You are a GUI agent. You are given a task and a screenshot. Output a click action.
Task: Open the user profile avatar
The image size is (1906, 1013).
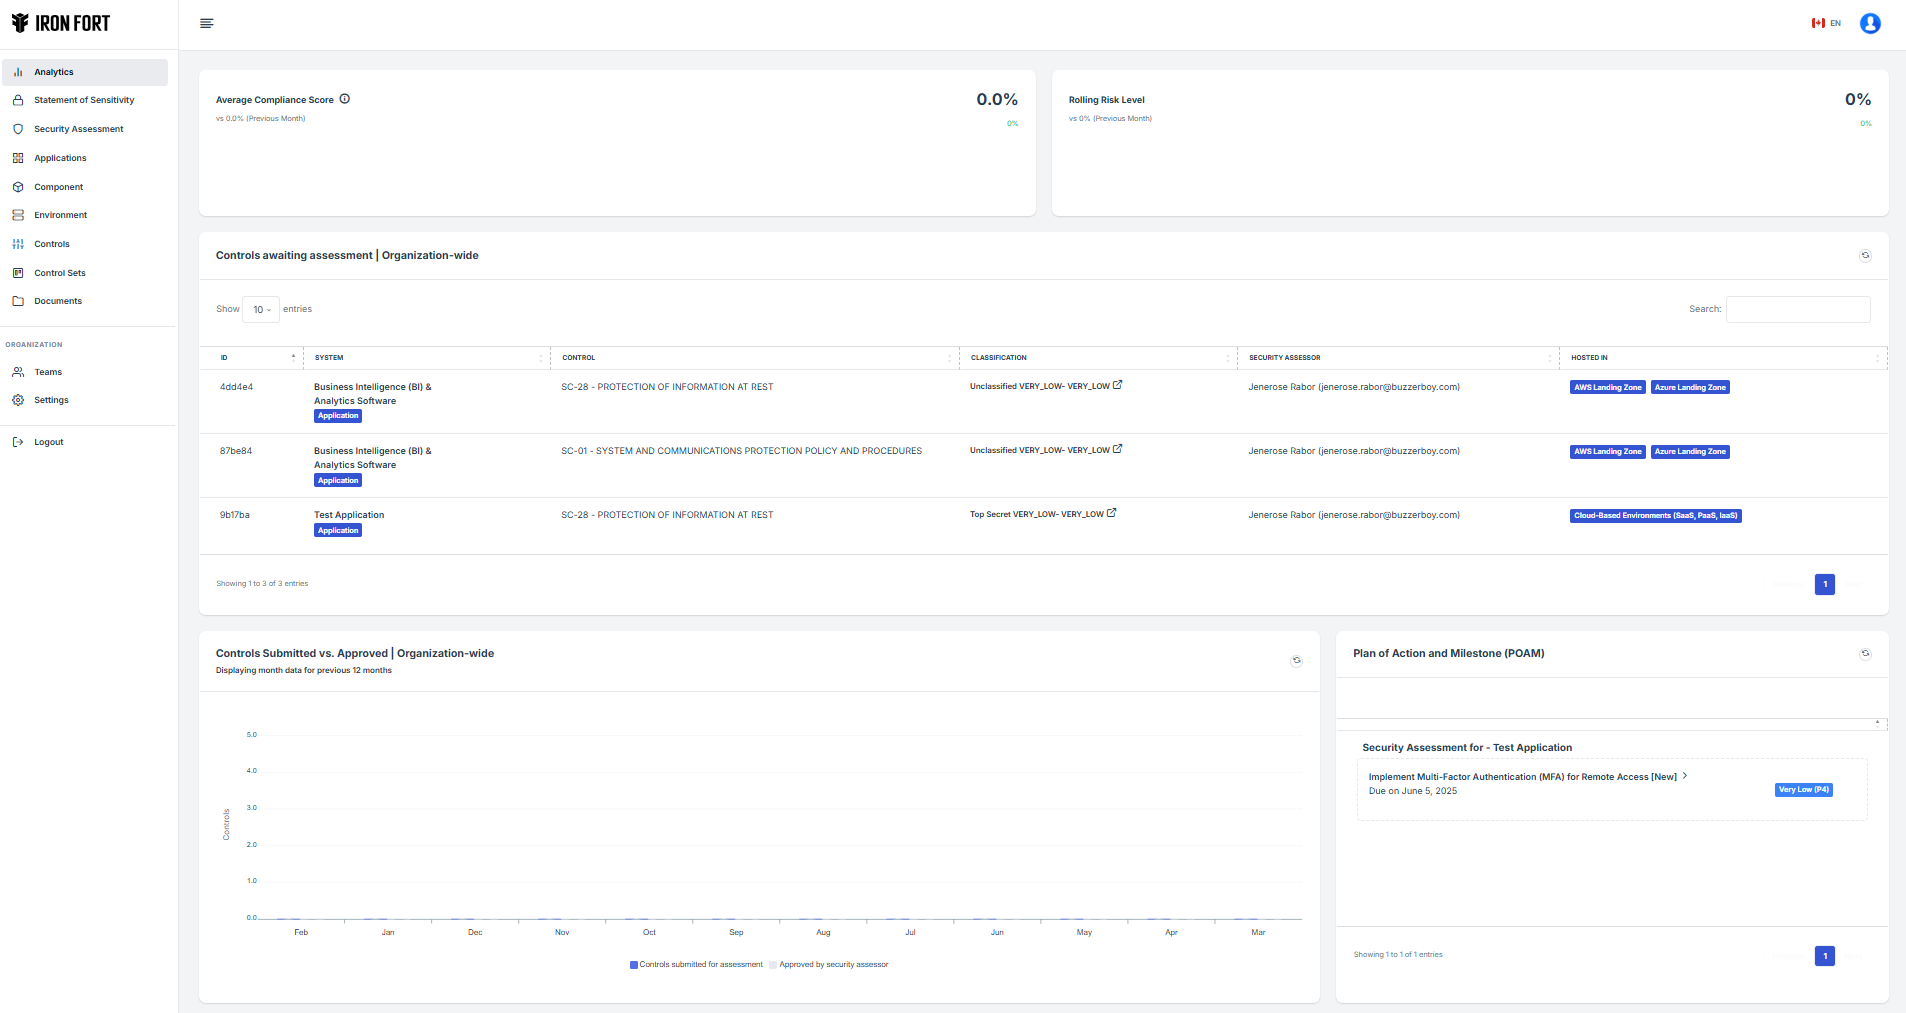click(x=1869, y=23)
